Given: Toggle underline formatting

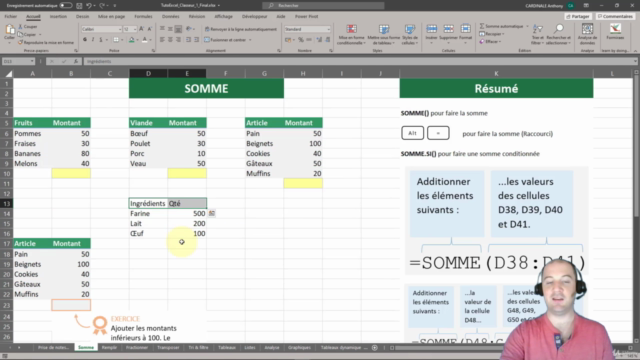Looking at the screenshot, I should coord(101,40).
